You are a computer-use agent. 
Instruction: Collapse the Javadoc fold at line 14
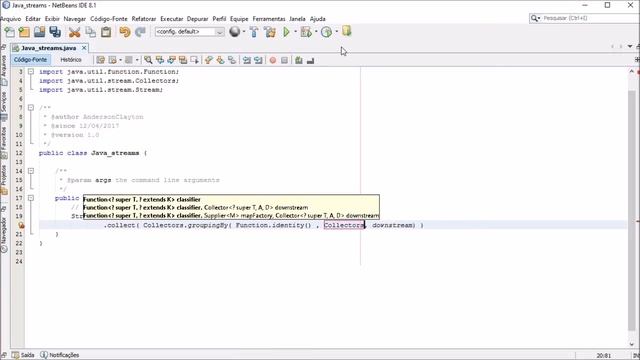click(31, 171)
